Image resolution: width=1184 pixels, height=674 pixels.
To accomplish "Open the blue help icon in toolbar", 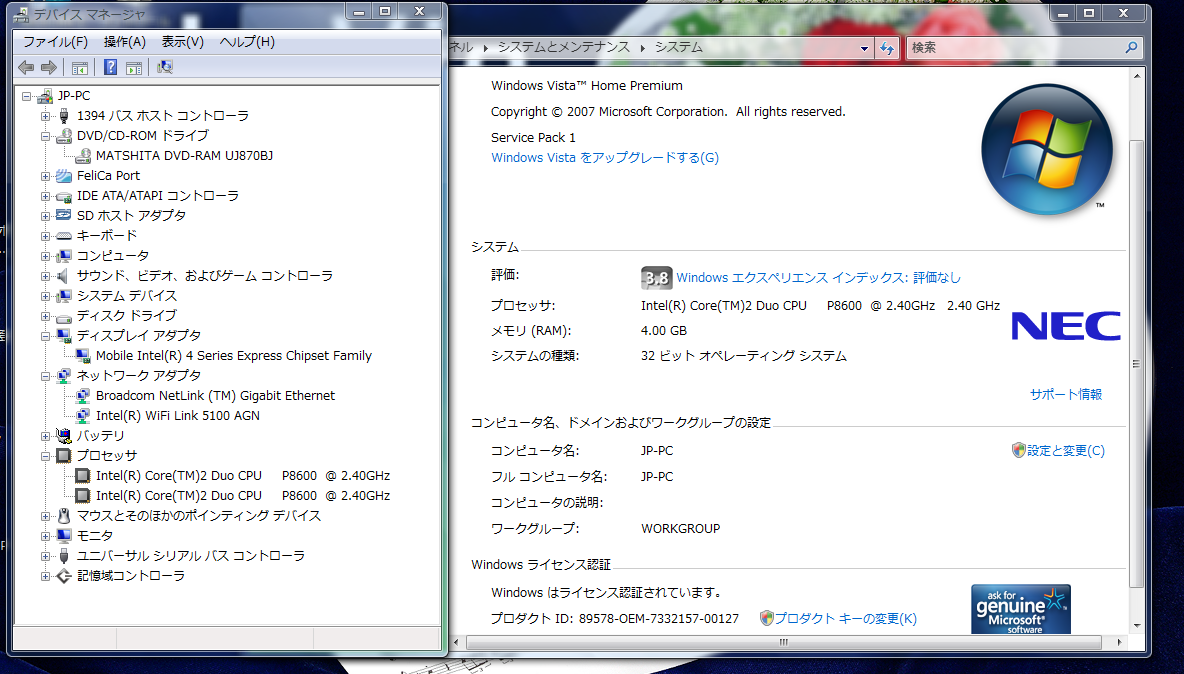I will [x=110, y=67].
